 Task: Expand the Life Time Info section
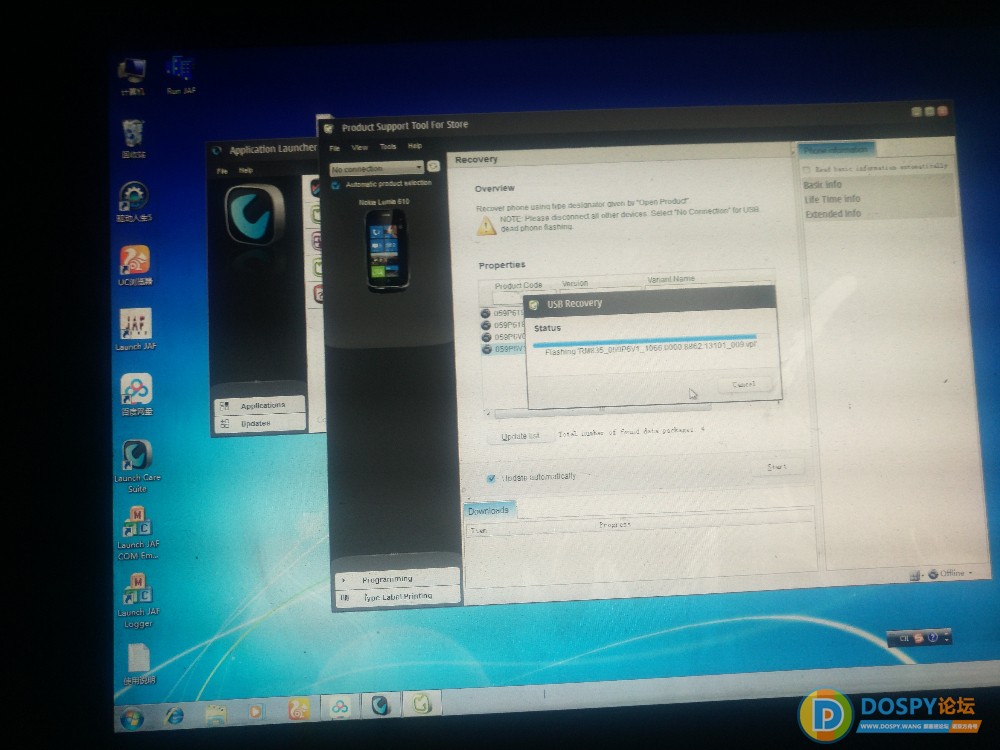coord(832,199)
